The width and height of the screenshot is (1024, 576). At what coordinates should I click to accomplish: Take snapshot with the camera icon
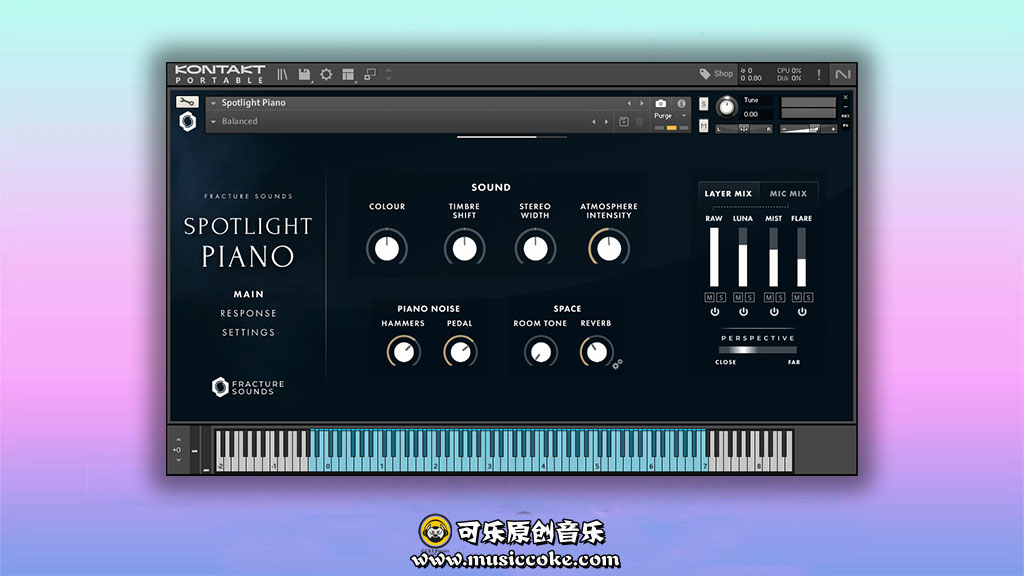(x=661, y=103)
